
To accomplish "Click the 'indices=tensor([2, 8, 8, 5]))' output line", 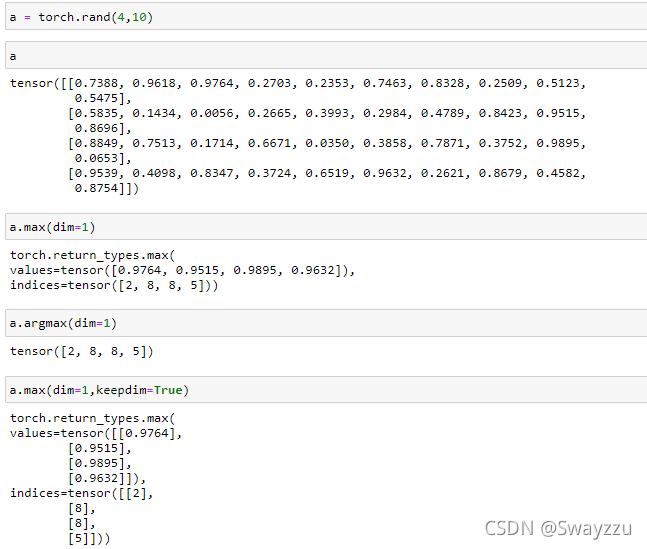I will coord(114,285).
